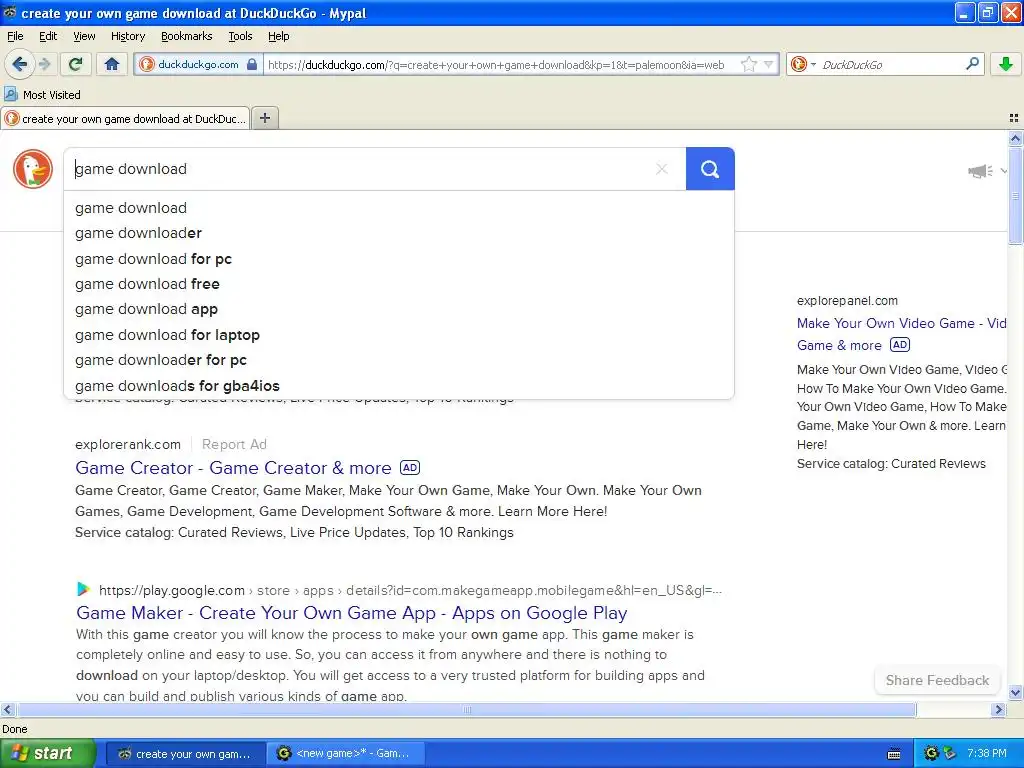Click the Report Ad link

[234, 444]
